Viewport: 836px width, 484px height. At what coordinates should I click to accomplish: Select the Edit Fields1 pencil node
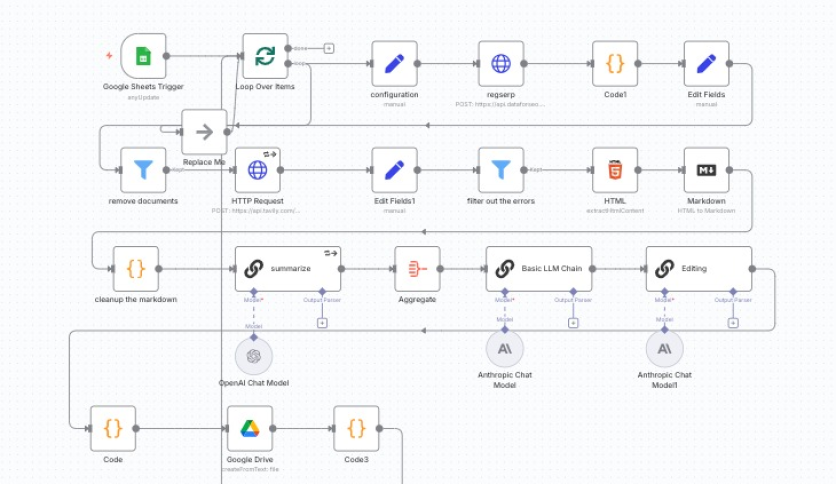point(394,170)
